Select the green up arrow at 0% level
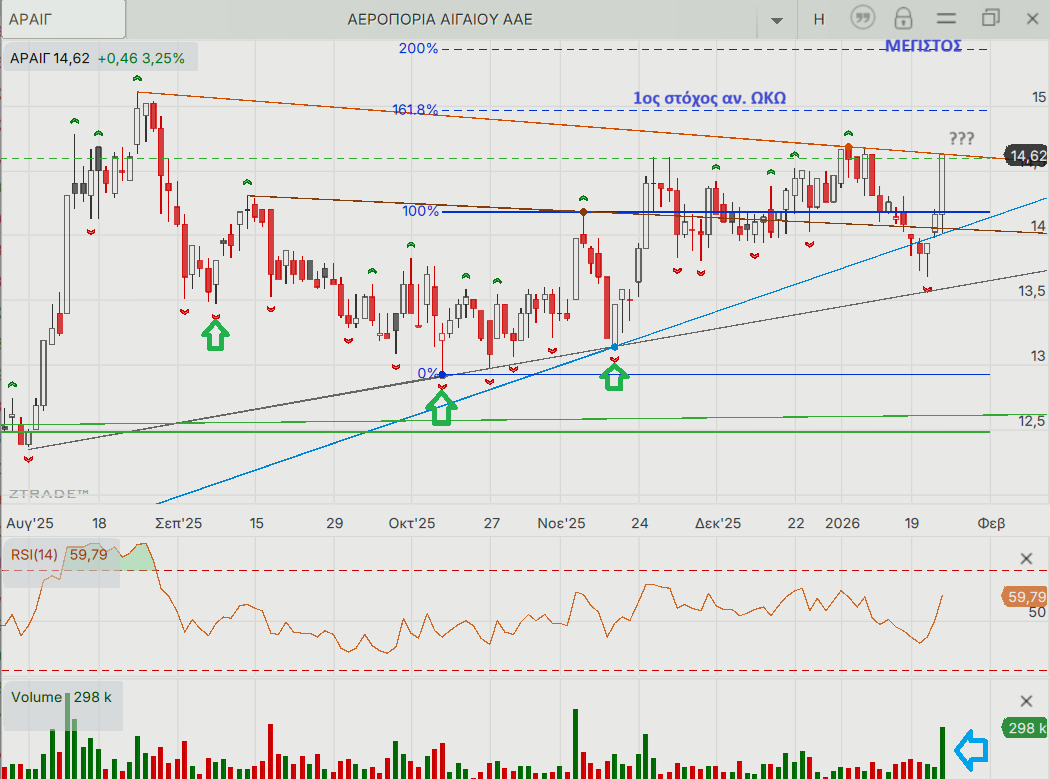Image resolution: width=1050 pixels, height=779 pixels. click(x=441, y=407)
